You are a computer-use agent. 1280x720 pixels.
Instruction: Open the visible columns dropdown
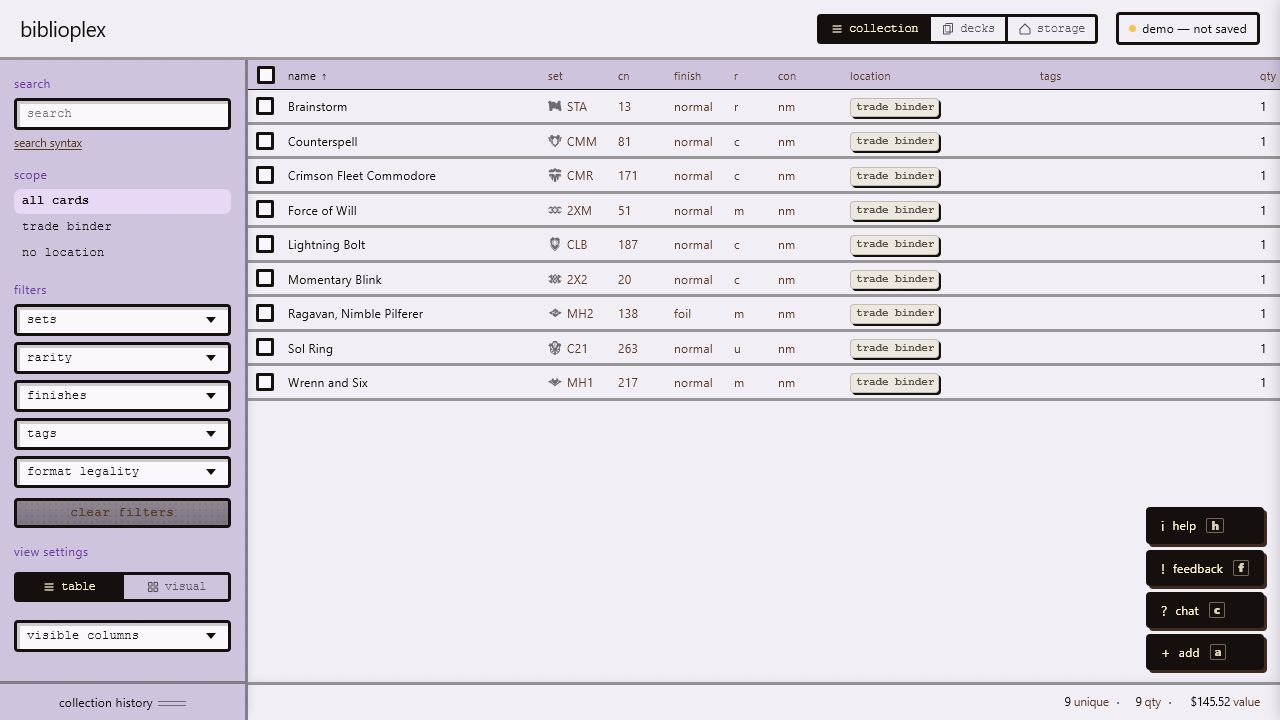122,636
